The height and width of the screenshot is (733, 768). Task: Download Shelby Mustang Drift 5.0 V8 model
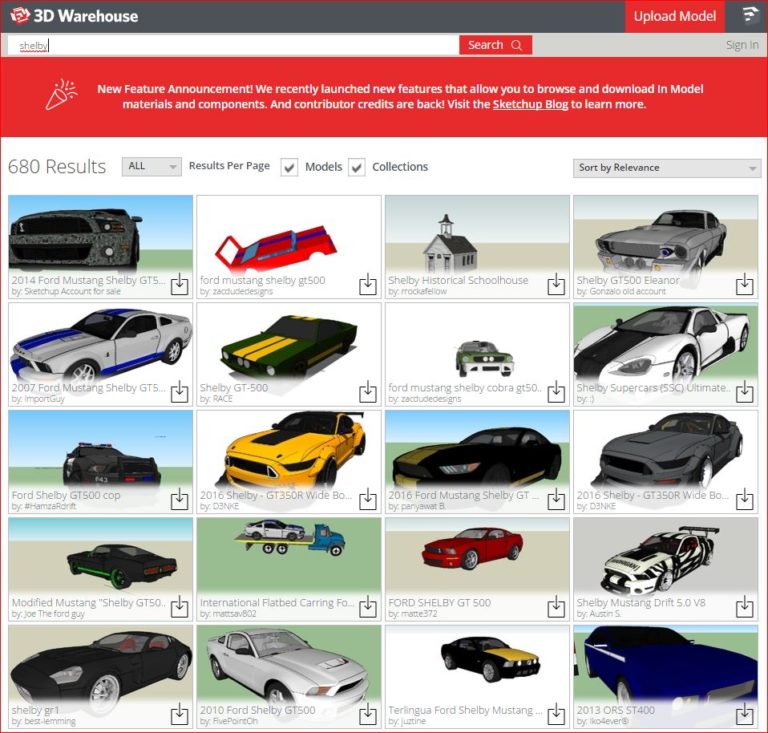coord(744,606)
